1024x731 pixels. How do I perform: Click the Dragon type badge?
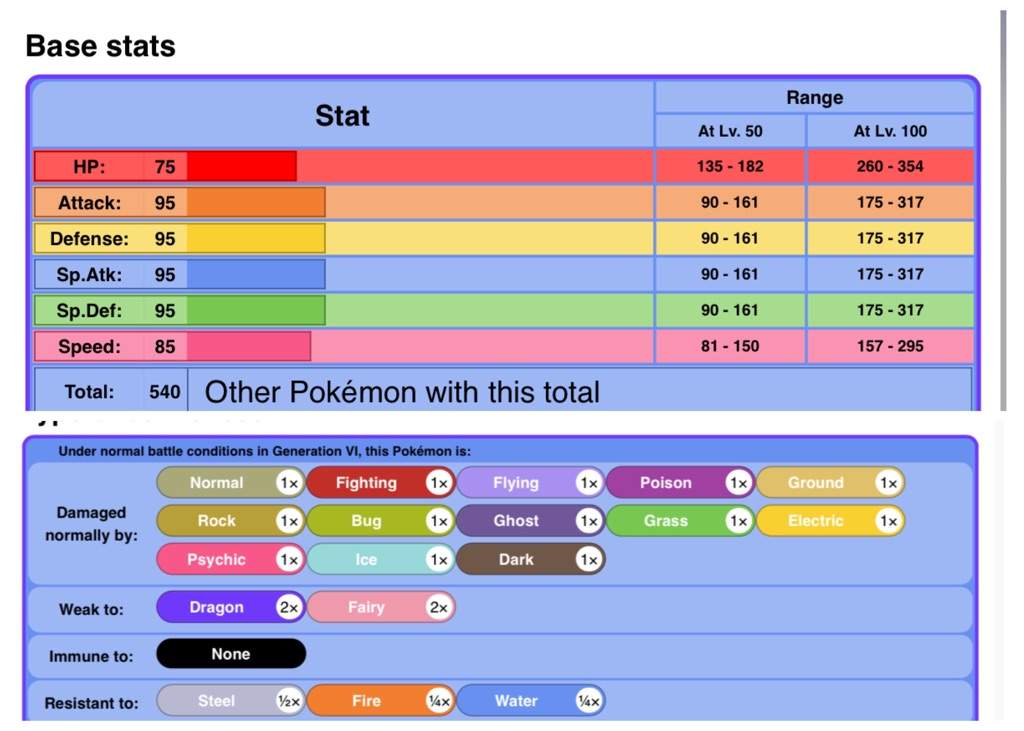click(x=217, y=607)
